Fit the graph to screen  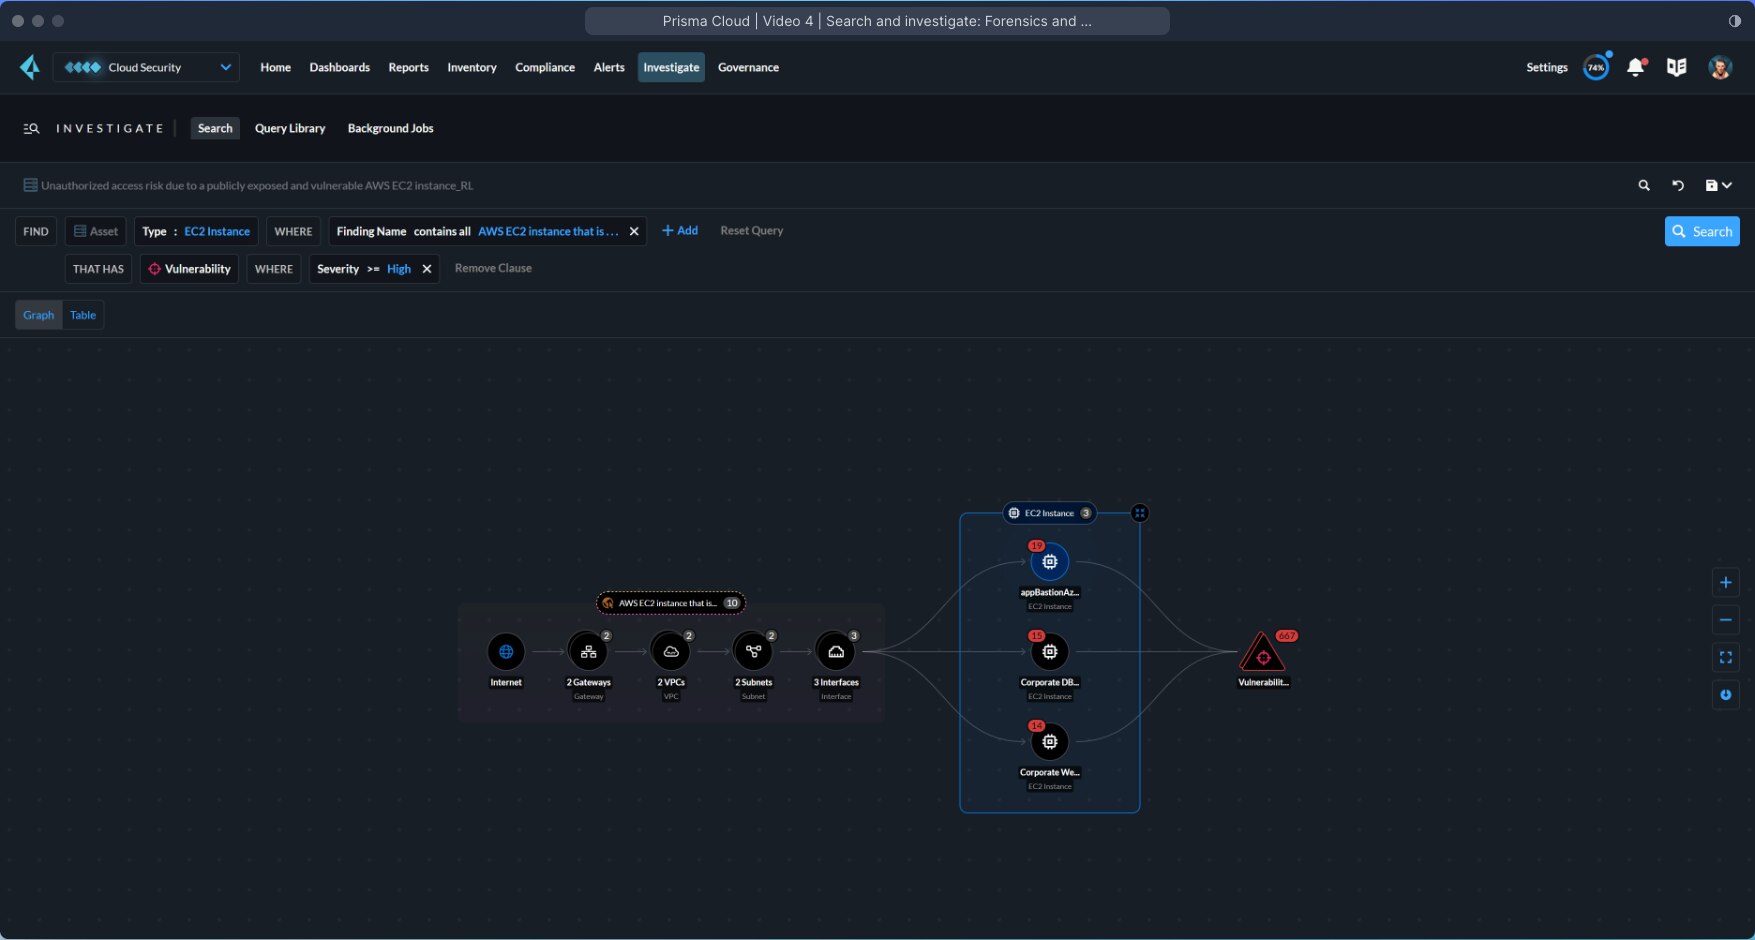[x=1725, y=657]
